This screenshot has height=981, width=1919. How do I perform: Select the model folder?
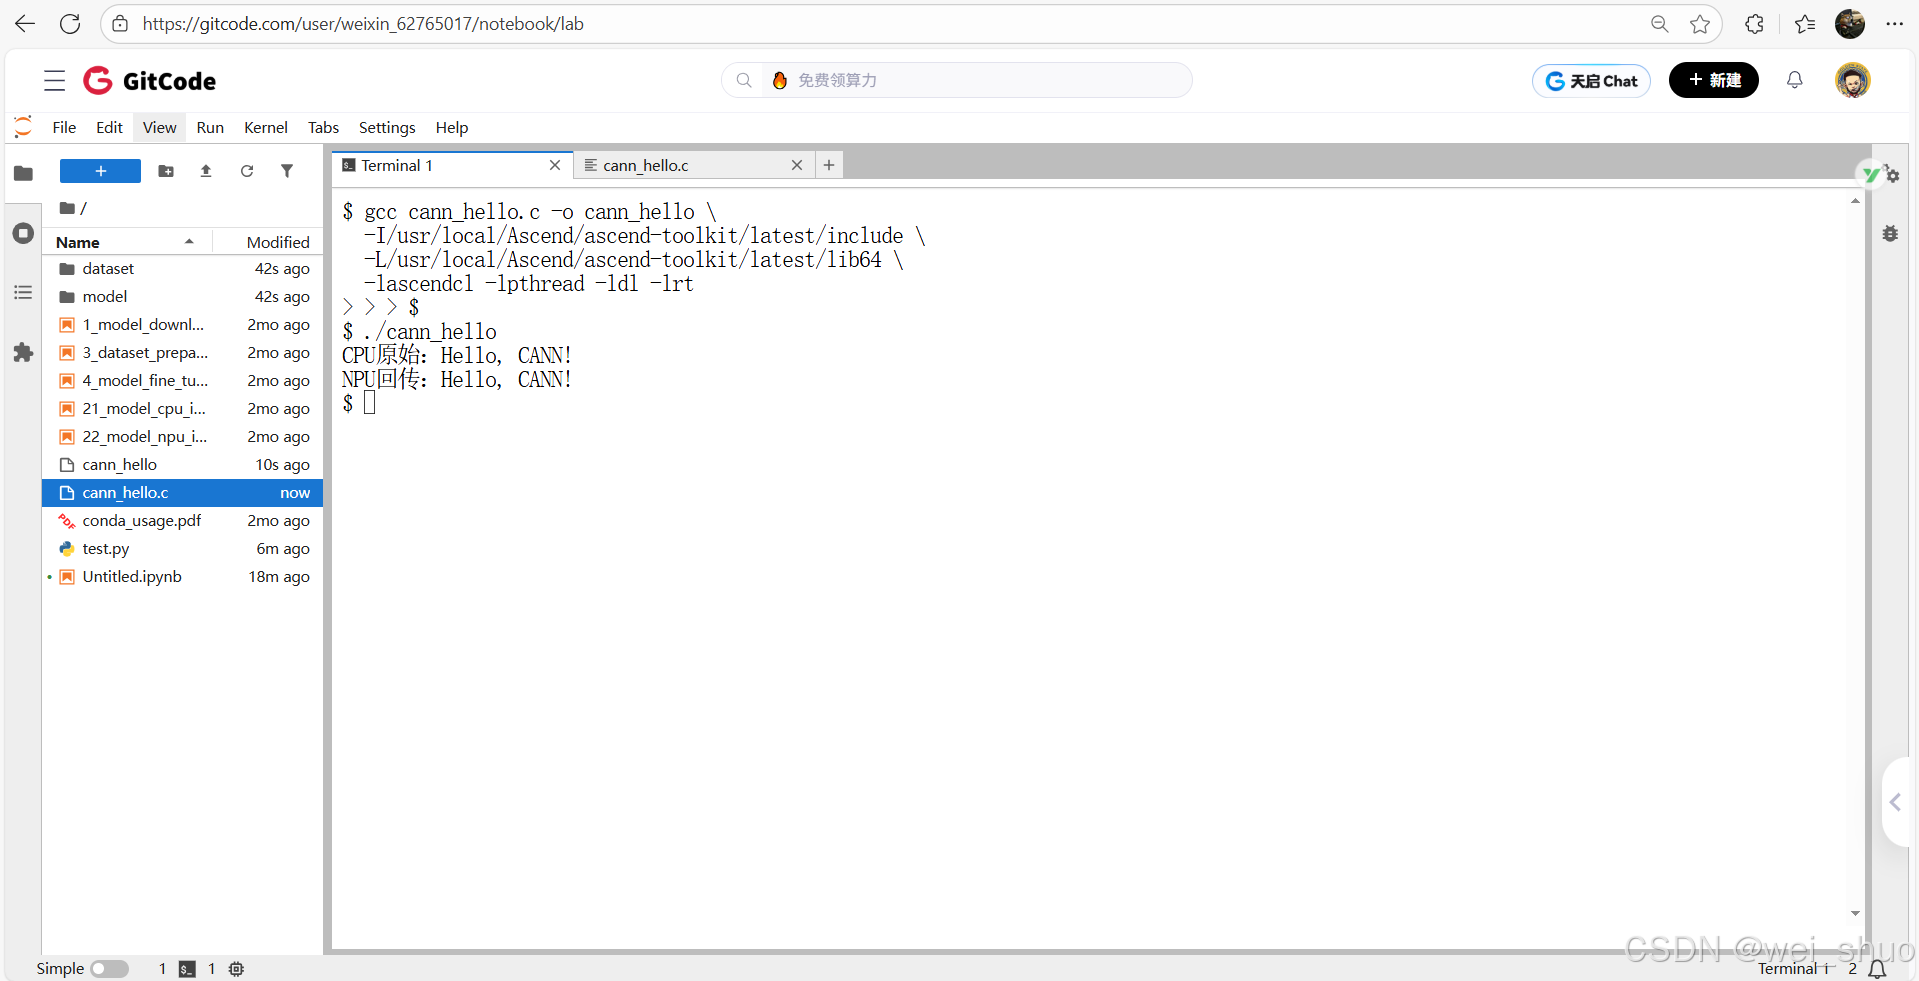[182, 297]
